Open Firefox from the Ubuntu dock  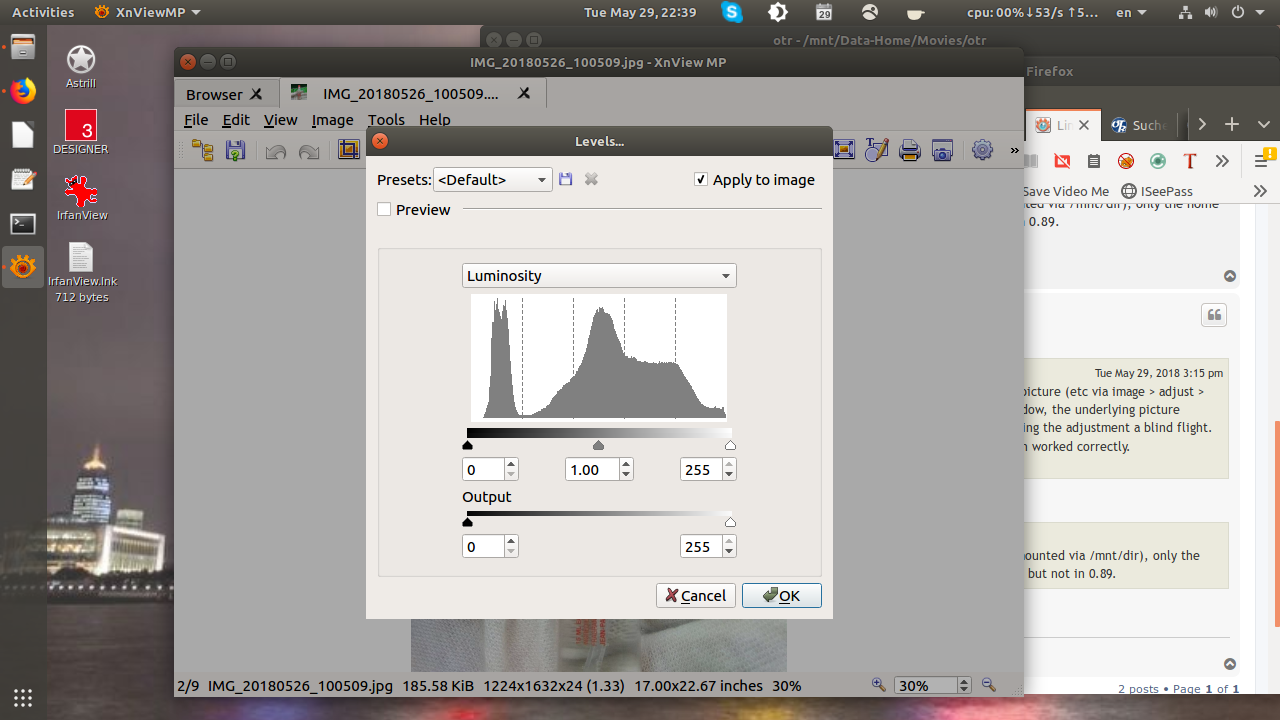22,92
